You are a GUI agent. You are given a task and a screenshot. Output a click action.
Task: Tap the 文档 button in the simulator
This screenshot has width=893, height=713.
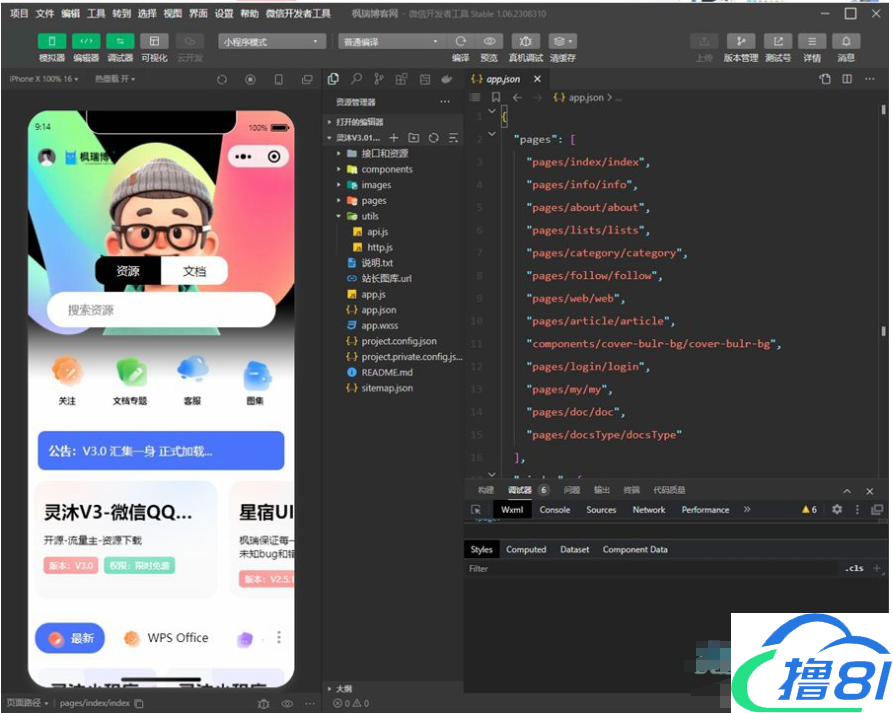coord(194,271)
